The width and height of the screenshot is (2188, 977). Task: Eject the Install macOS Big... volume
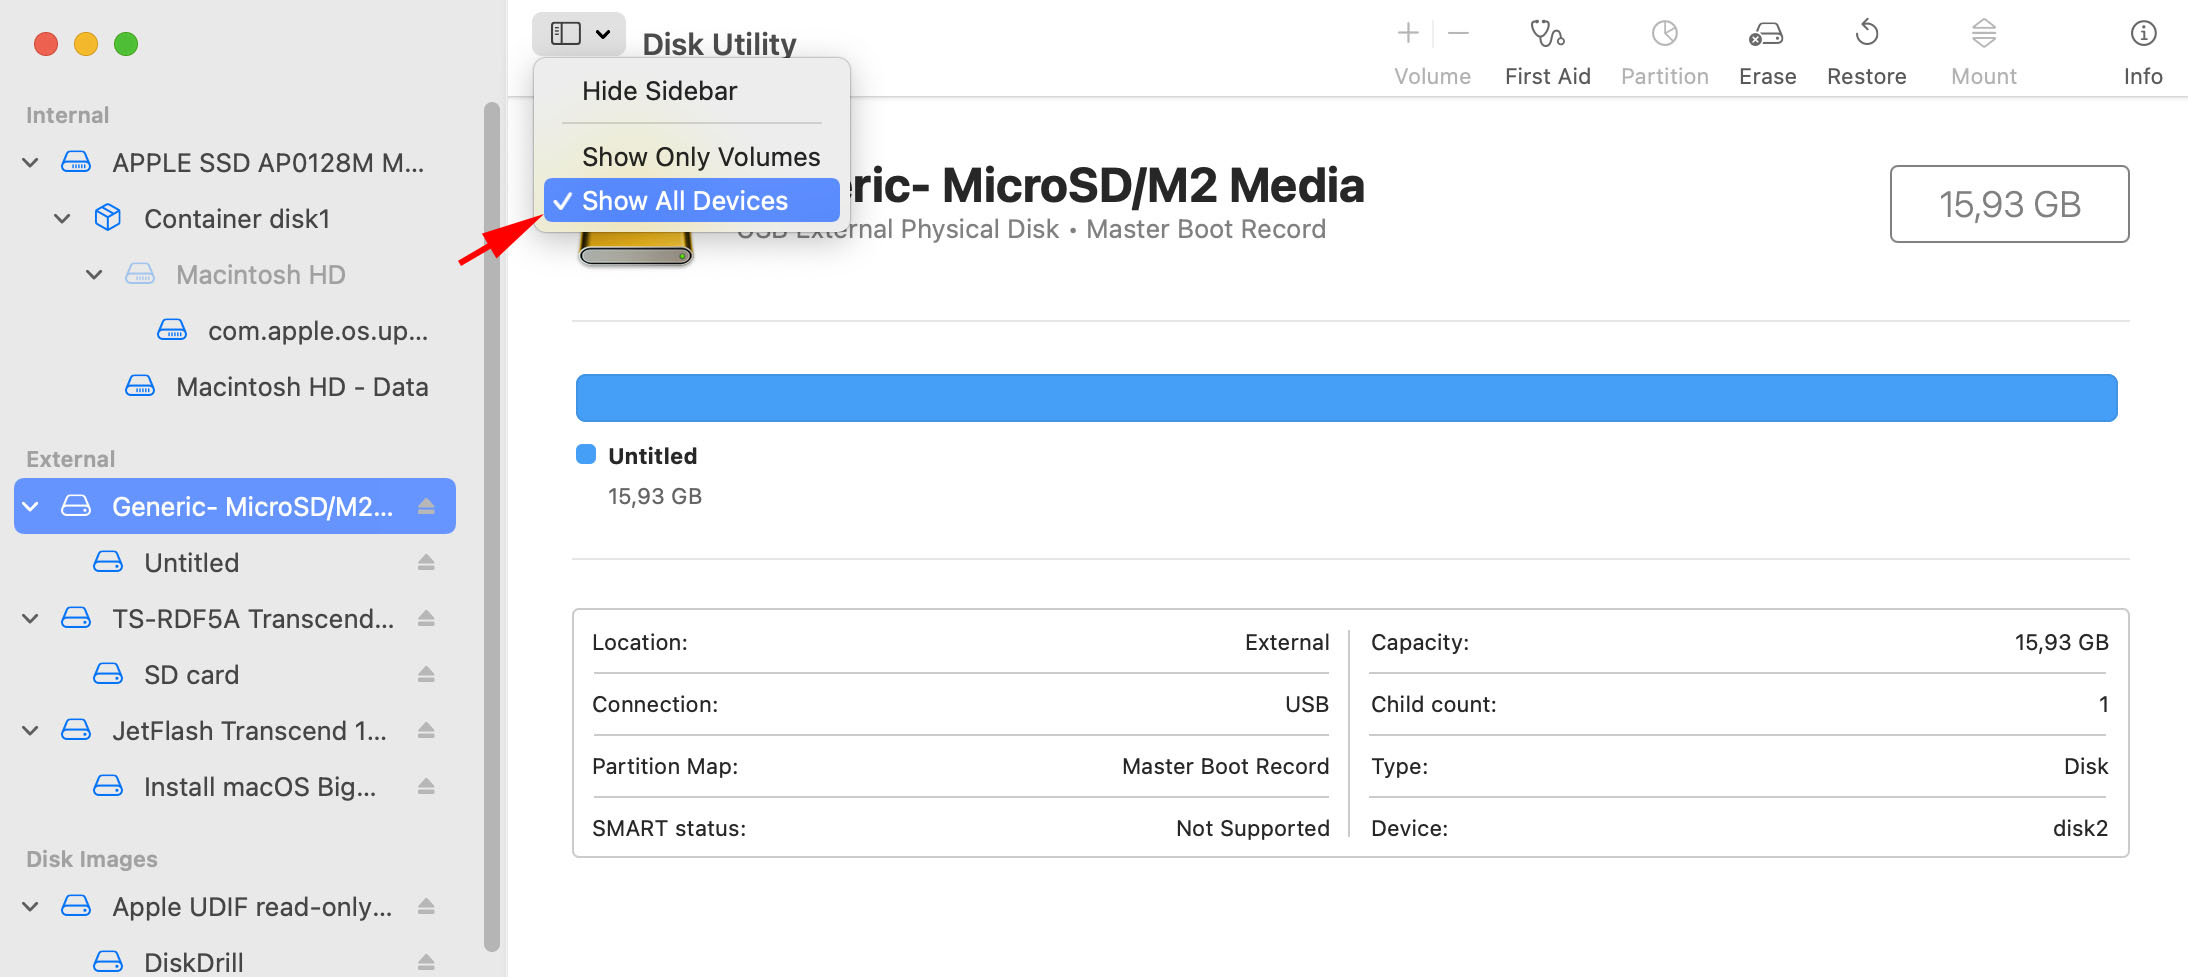(426, 786)
